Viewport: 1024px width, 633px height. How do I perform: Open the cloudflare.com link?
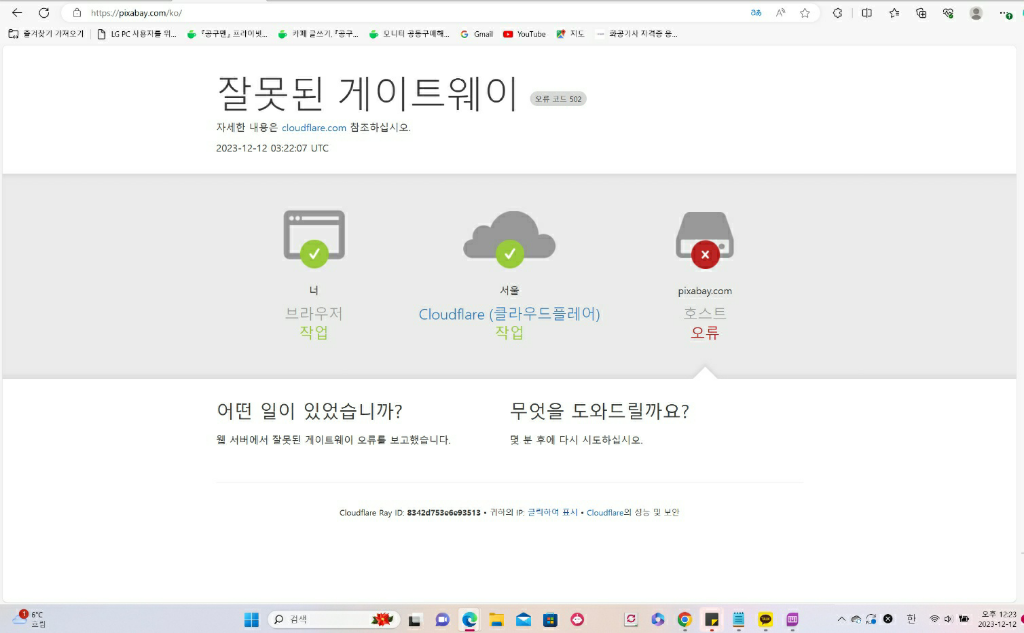[314, 128]
